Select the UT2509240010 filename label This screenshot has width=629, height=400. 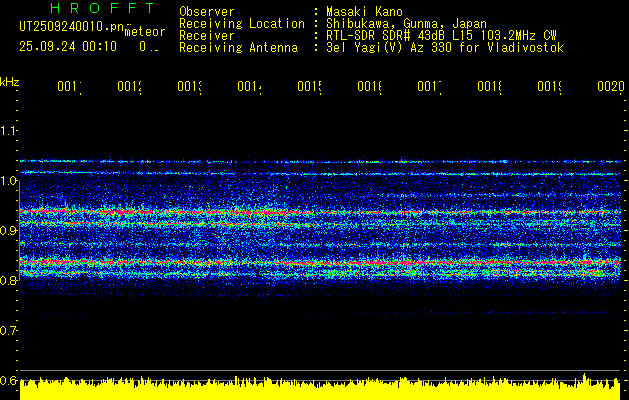click(69, 27)
